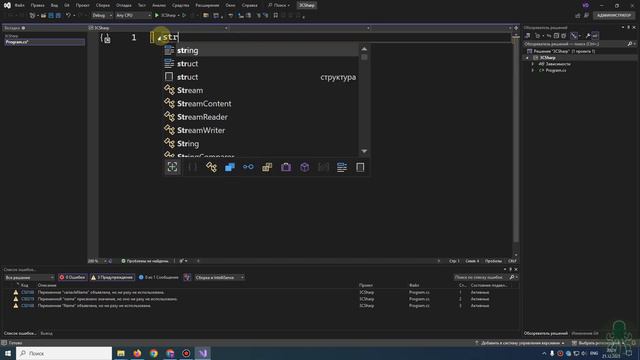This screenshot has height=360, width=640.
Task: Open the Сборка menu
Action: coord(102,5)
